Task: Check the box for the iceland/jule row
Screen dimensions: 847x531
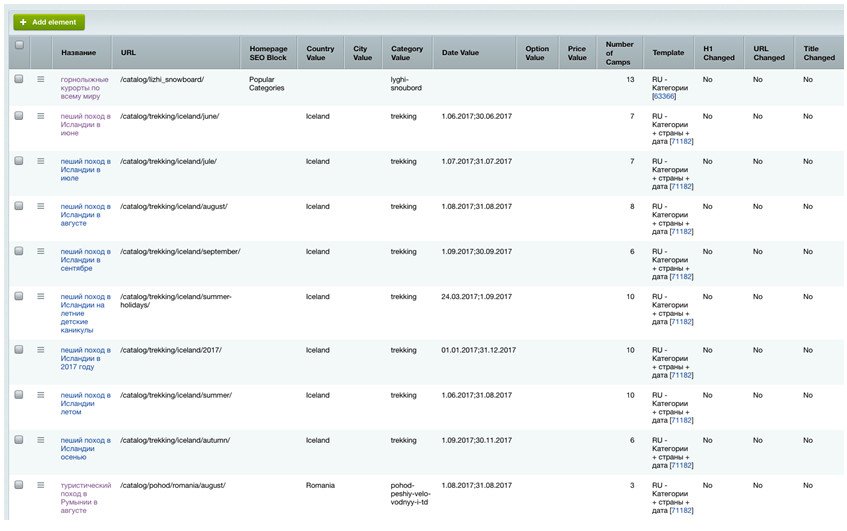Action: point(19,161)
